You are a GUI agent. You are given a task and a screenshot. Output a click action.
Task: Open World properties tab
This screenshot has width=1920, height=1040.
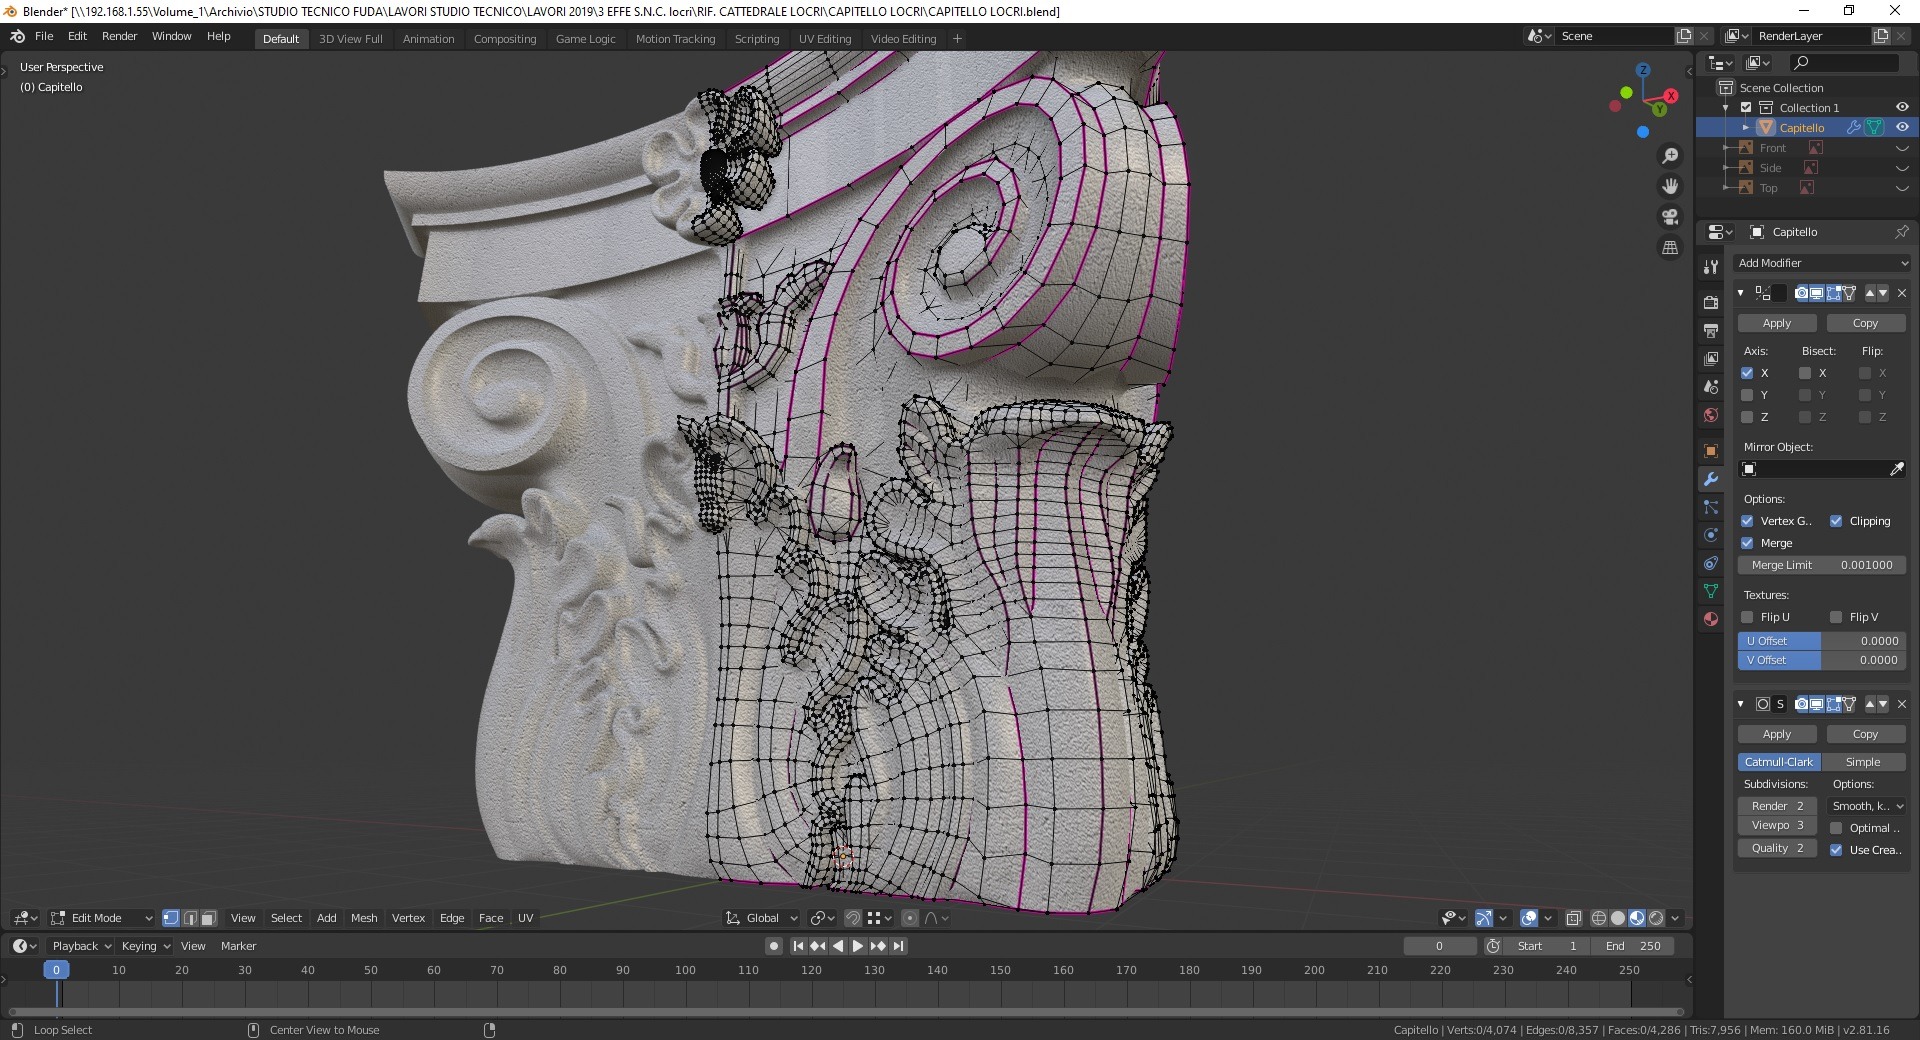[1711, 415]
